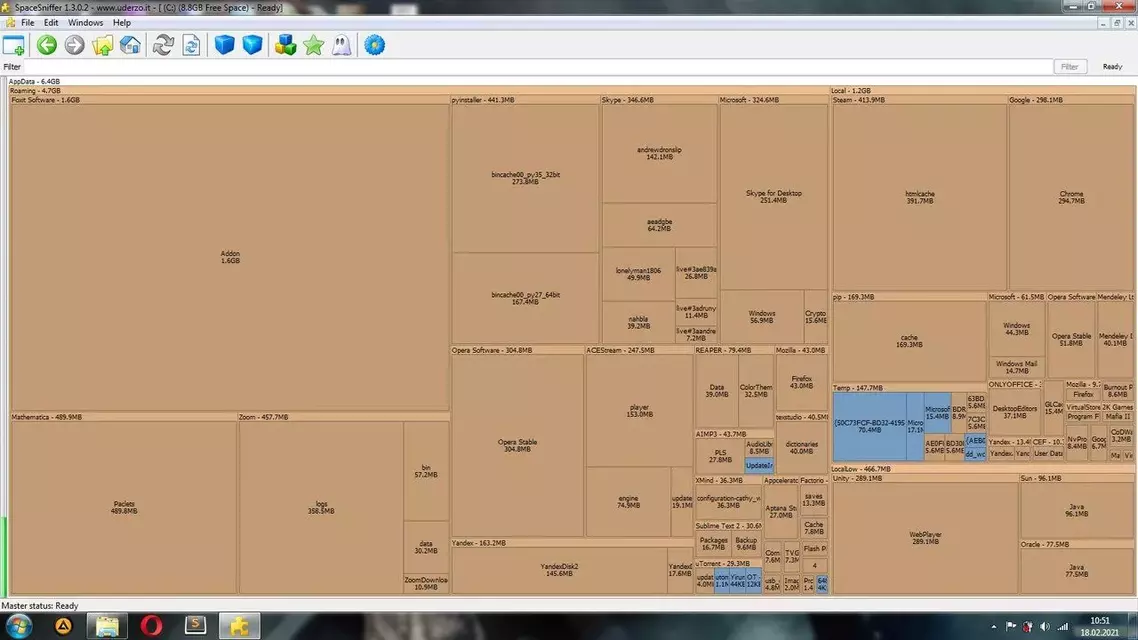Select the Mathematica Paclets block

coord(124,507)
